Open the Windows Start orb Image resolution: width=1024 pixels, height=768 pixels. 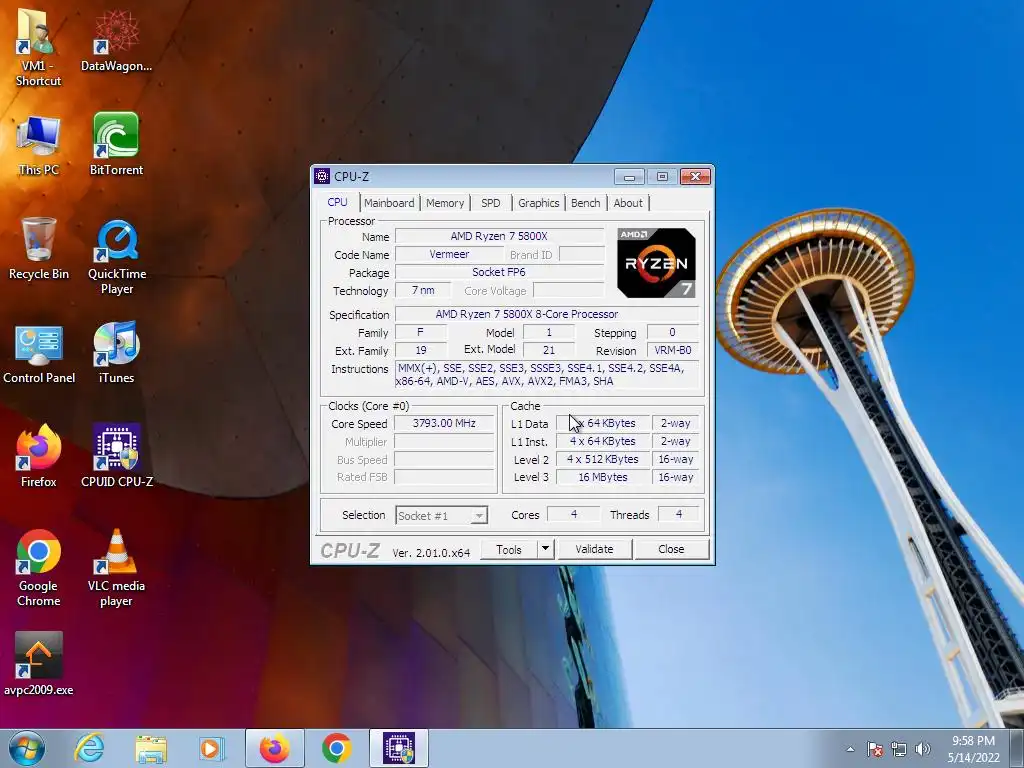click(x=27, y=748)
